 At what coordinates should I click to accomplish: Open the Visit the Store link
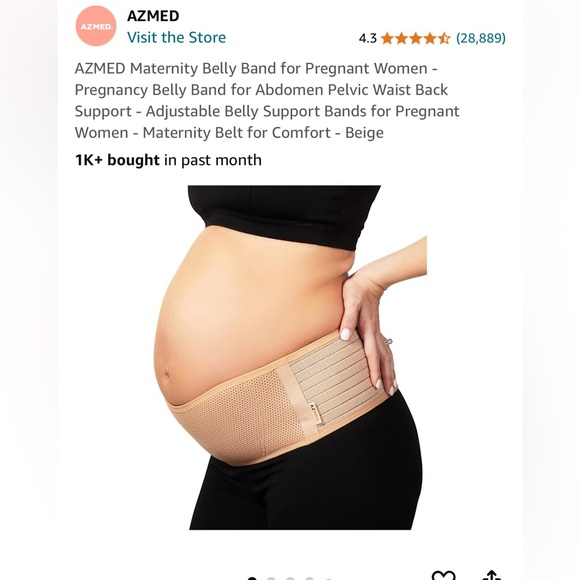click(x=176, y=37)
